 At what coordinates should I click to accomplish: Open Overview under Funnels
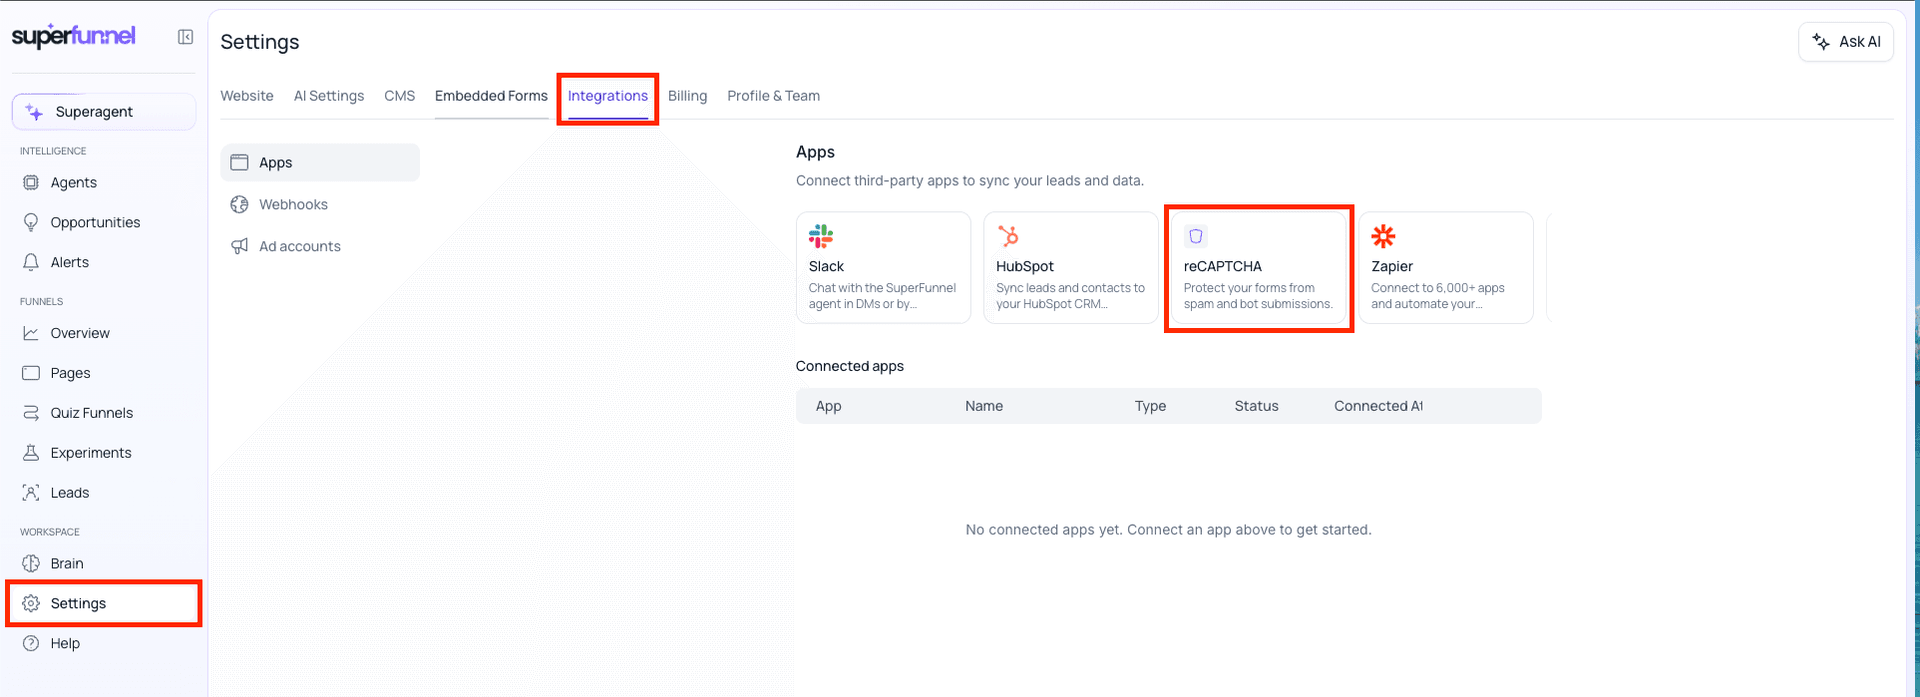(104, 333)
